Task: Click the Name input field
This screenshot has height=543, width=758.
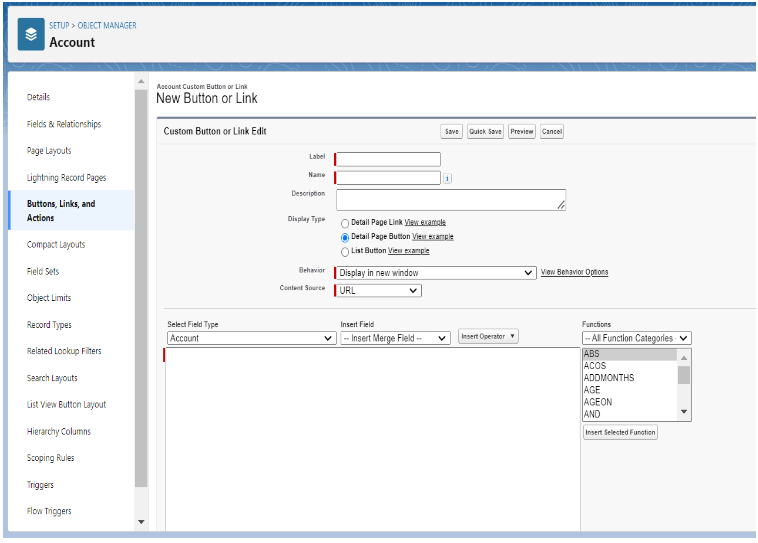Action: [388, 177]
